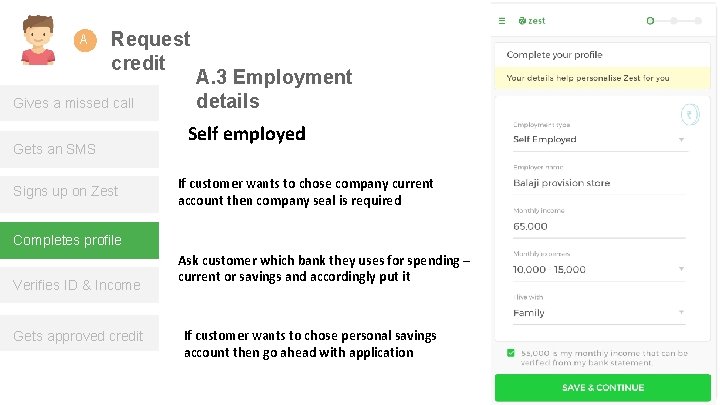Open the Gets an SMS step

(x=79, y=149)
